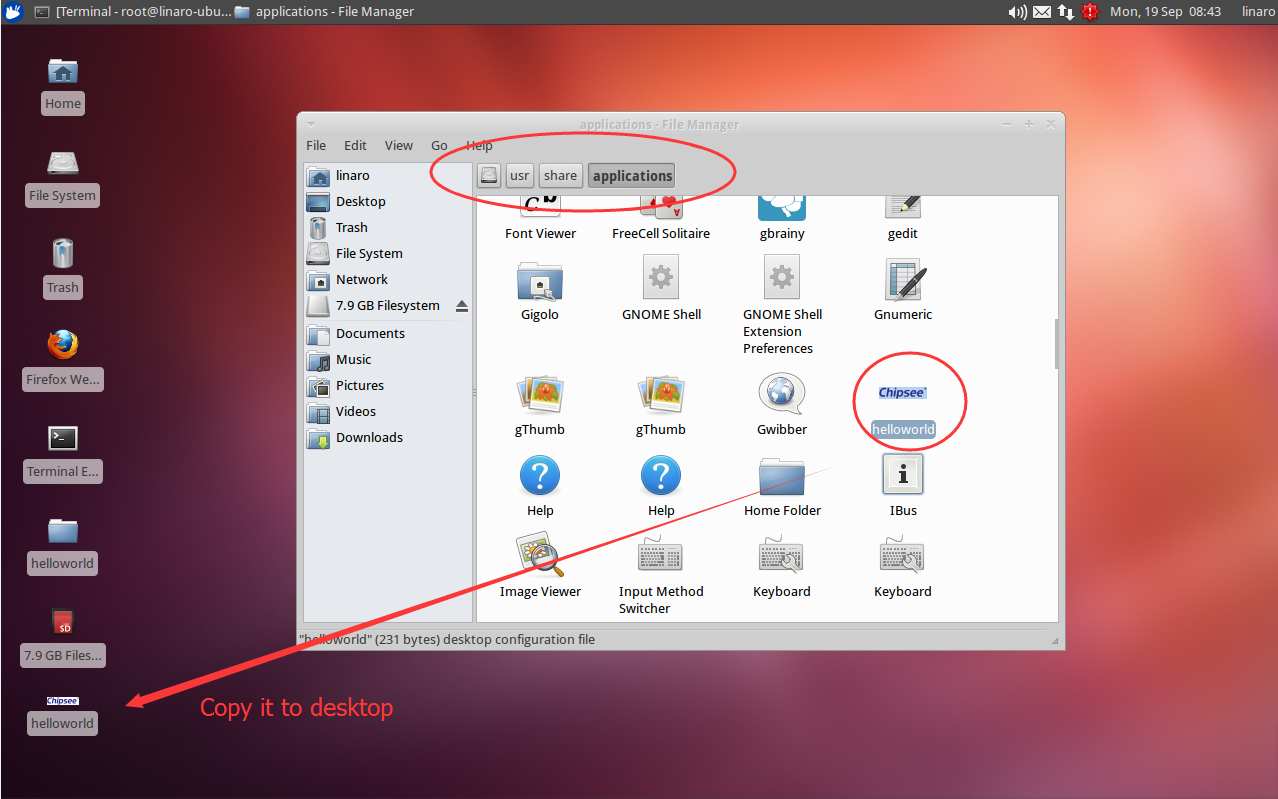Switch to Terminal window in taskbar
Screen dimensions: 1278x799
click(x=131, y=12)
